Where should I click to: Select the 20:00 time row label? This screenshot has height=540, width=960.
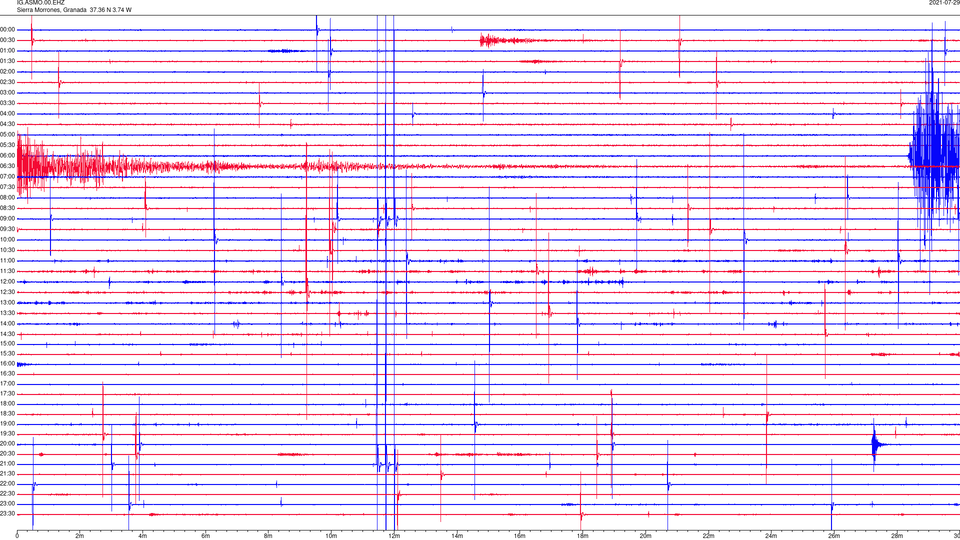[x=7, y=443]
